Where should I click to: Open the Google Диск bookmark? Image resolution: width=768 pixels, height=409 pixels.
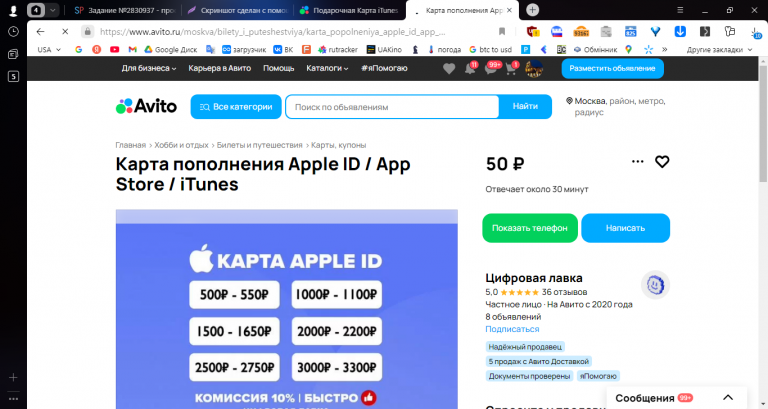(170, 49)
